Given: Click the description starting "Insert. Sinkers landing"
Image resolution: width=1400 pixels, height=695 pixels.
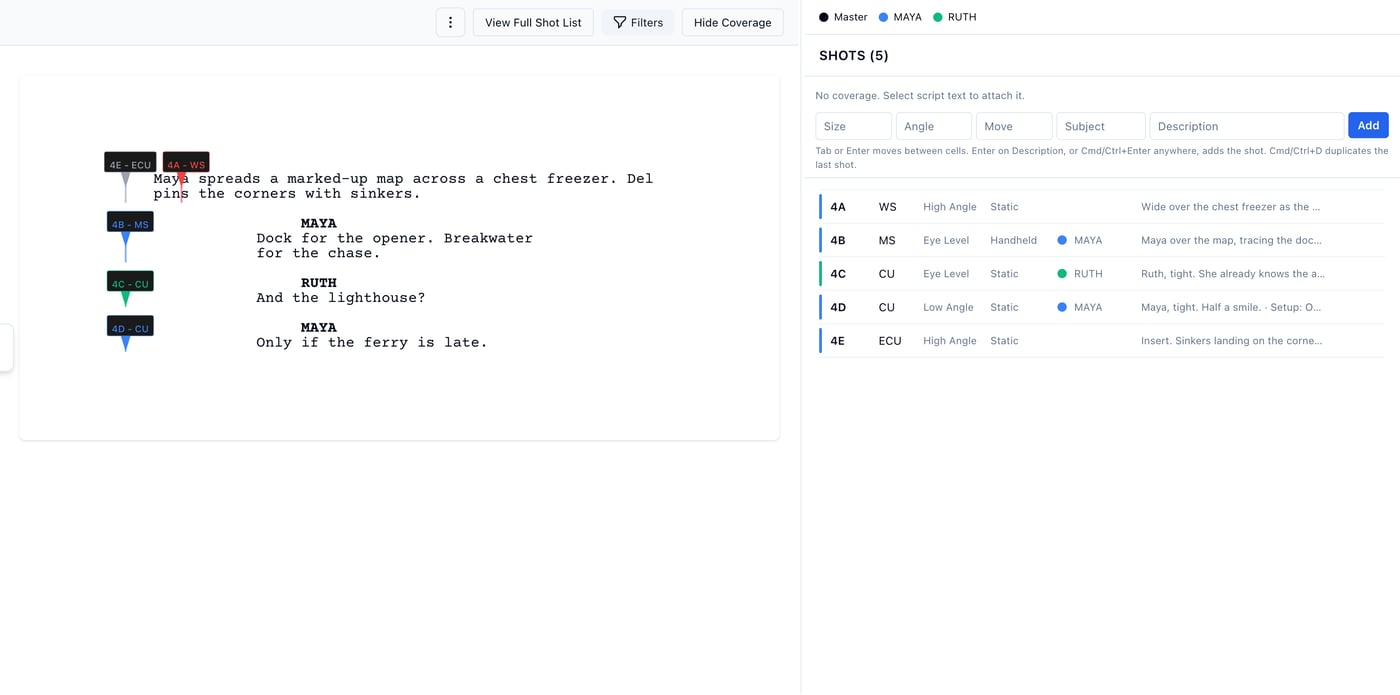Looking at the screenshot, I should pos(1232,341).
